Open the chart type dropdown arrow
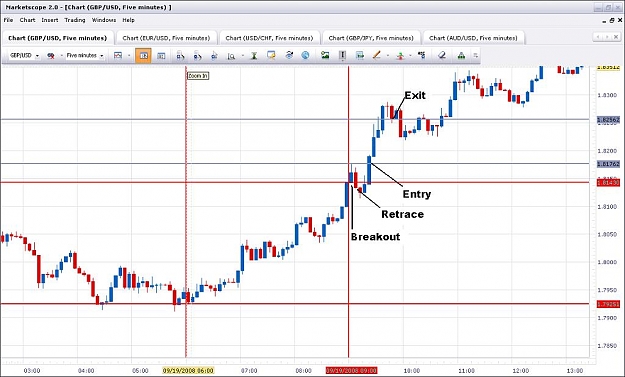 129,56
